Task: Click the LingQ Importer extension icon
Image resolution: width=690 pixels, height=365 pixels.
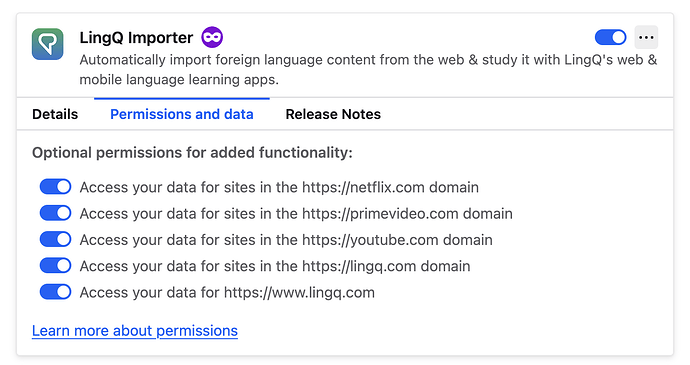Action: 48,44
